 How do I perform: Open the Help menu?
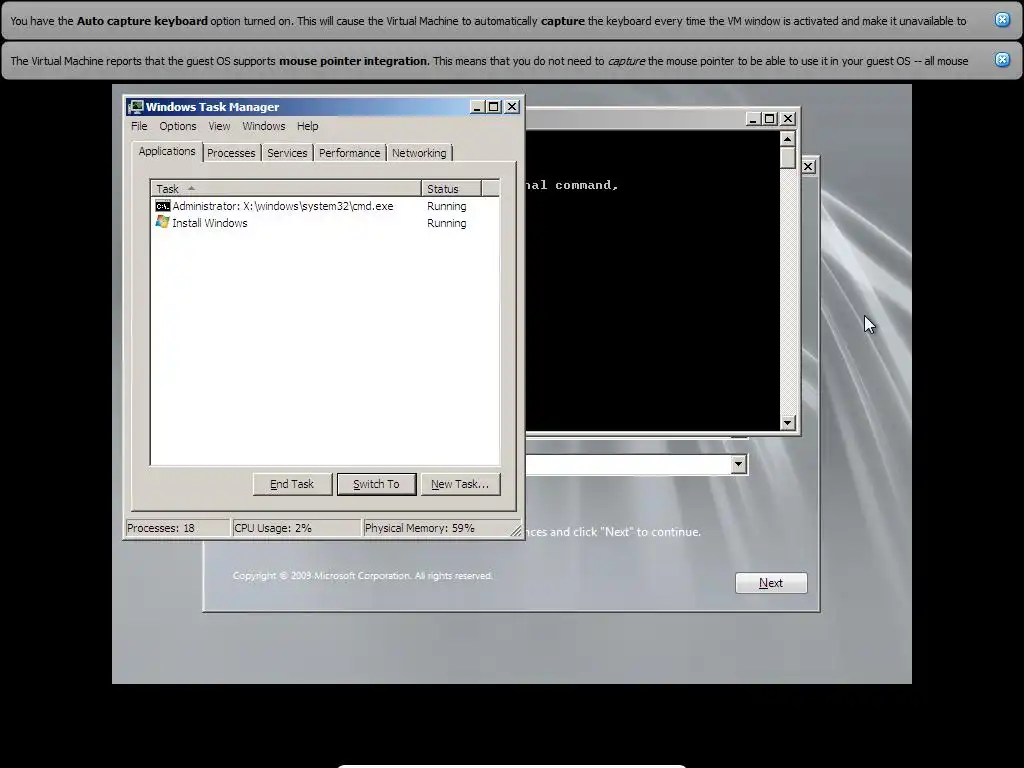pyautogui.click(x=308, y=126)
